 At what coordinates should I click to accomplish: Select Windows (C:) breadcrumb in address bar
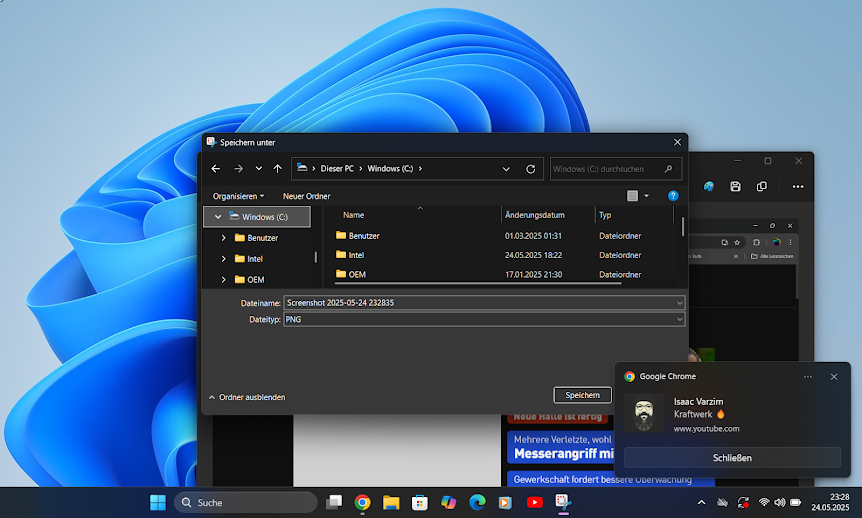pyautogui.click(x=390, y=169)
